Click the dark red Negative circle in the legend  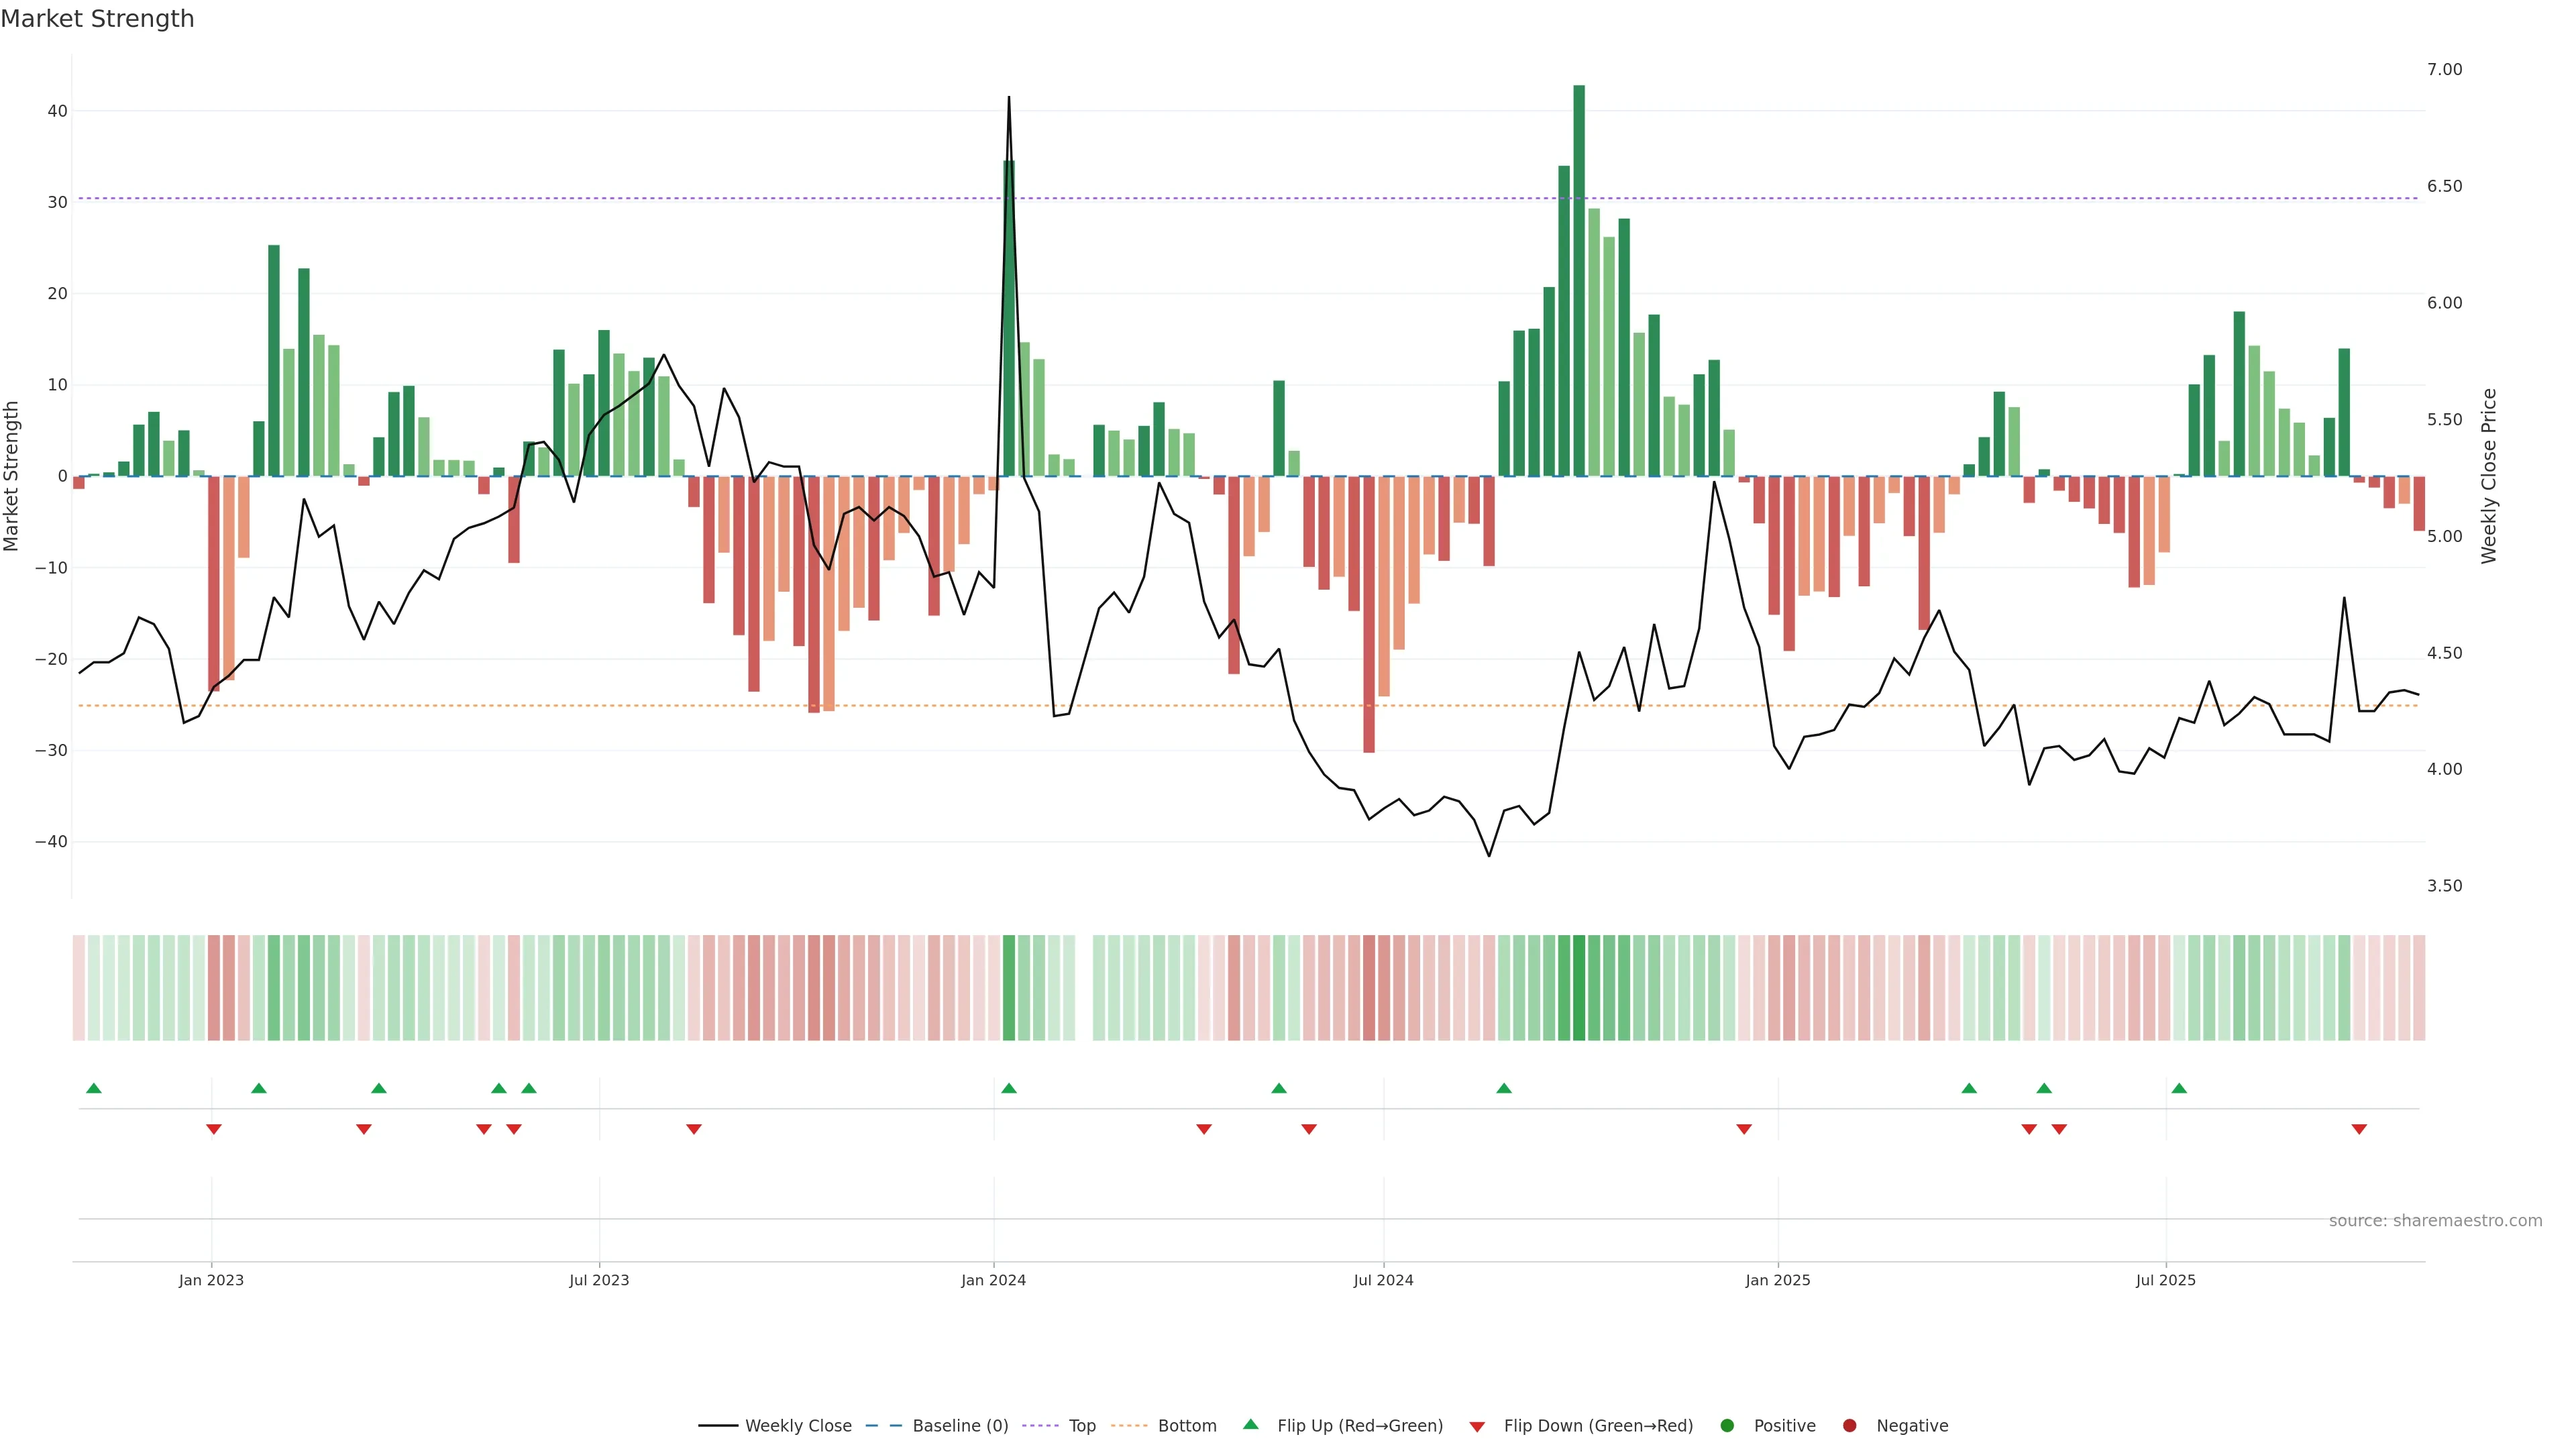(x=1849, y=1426)
